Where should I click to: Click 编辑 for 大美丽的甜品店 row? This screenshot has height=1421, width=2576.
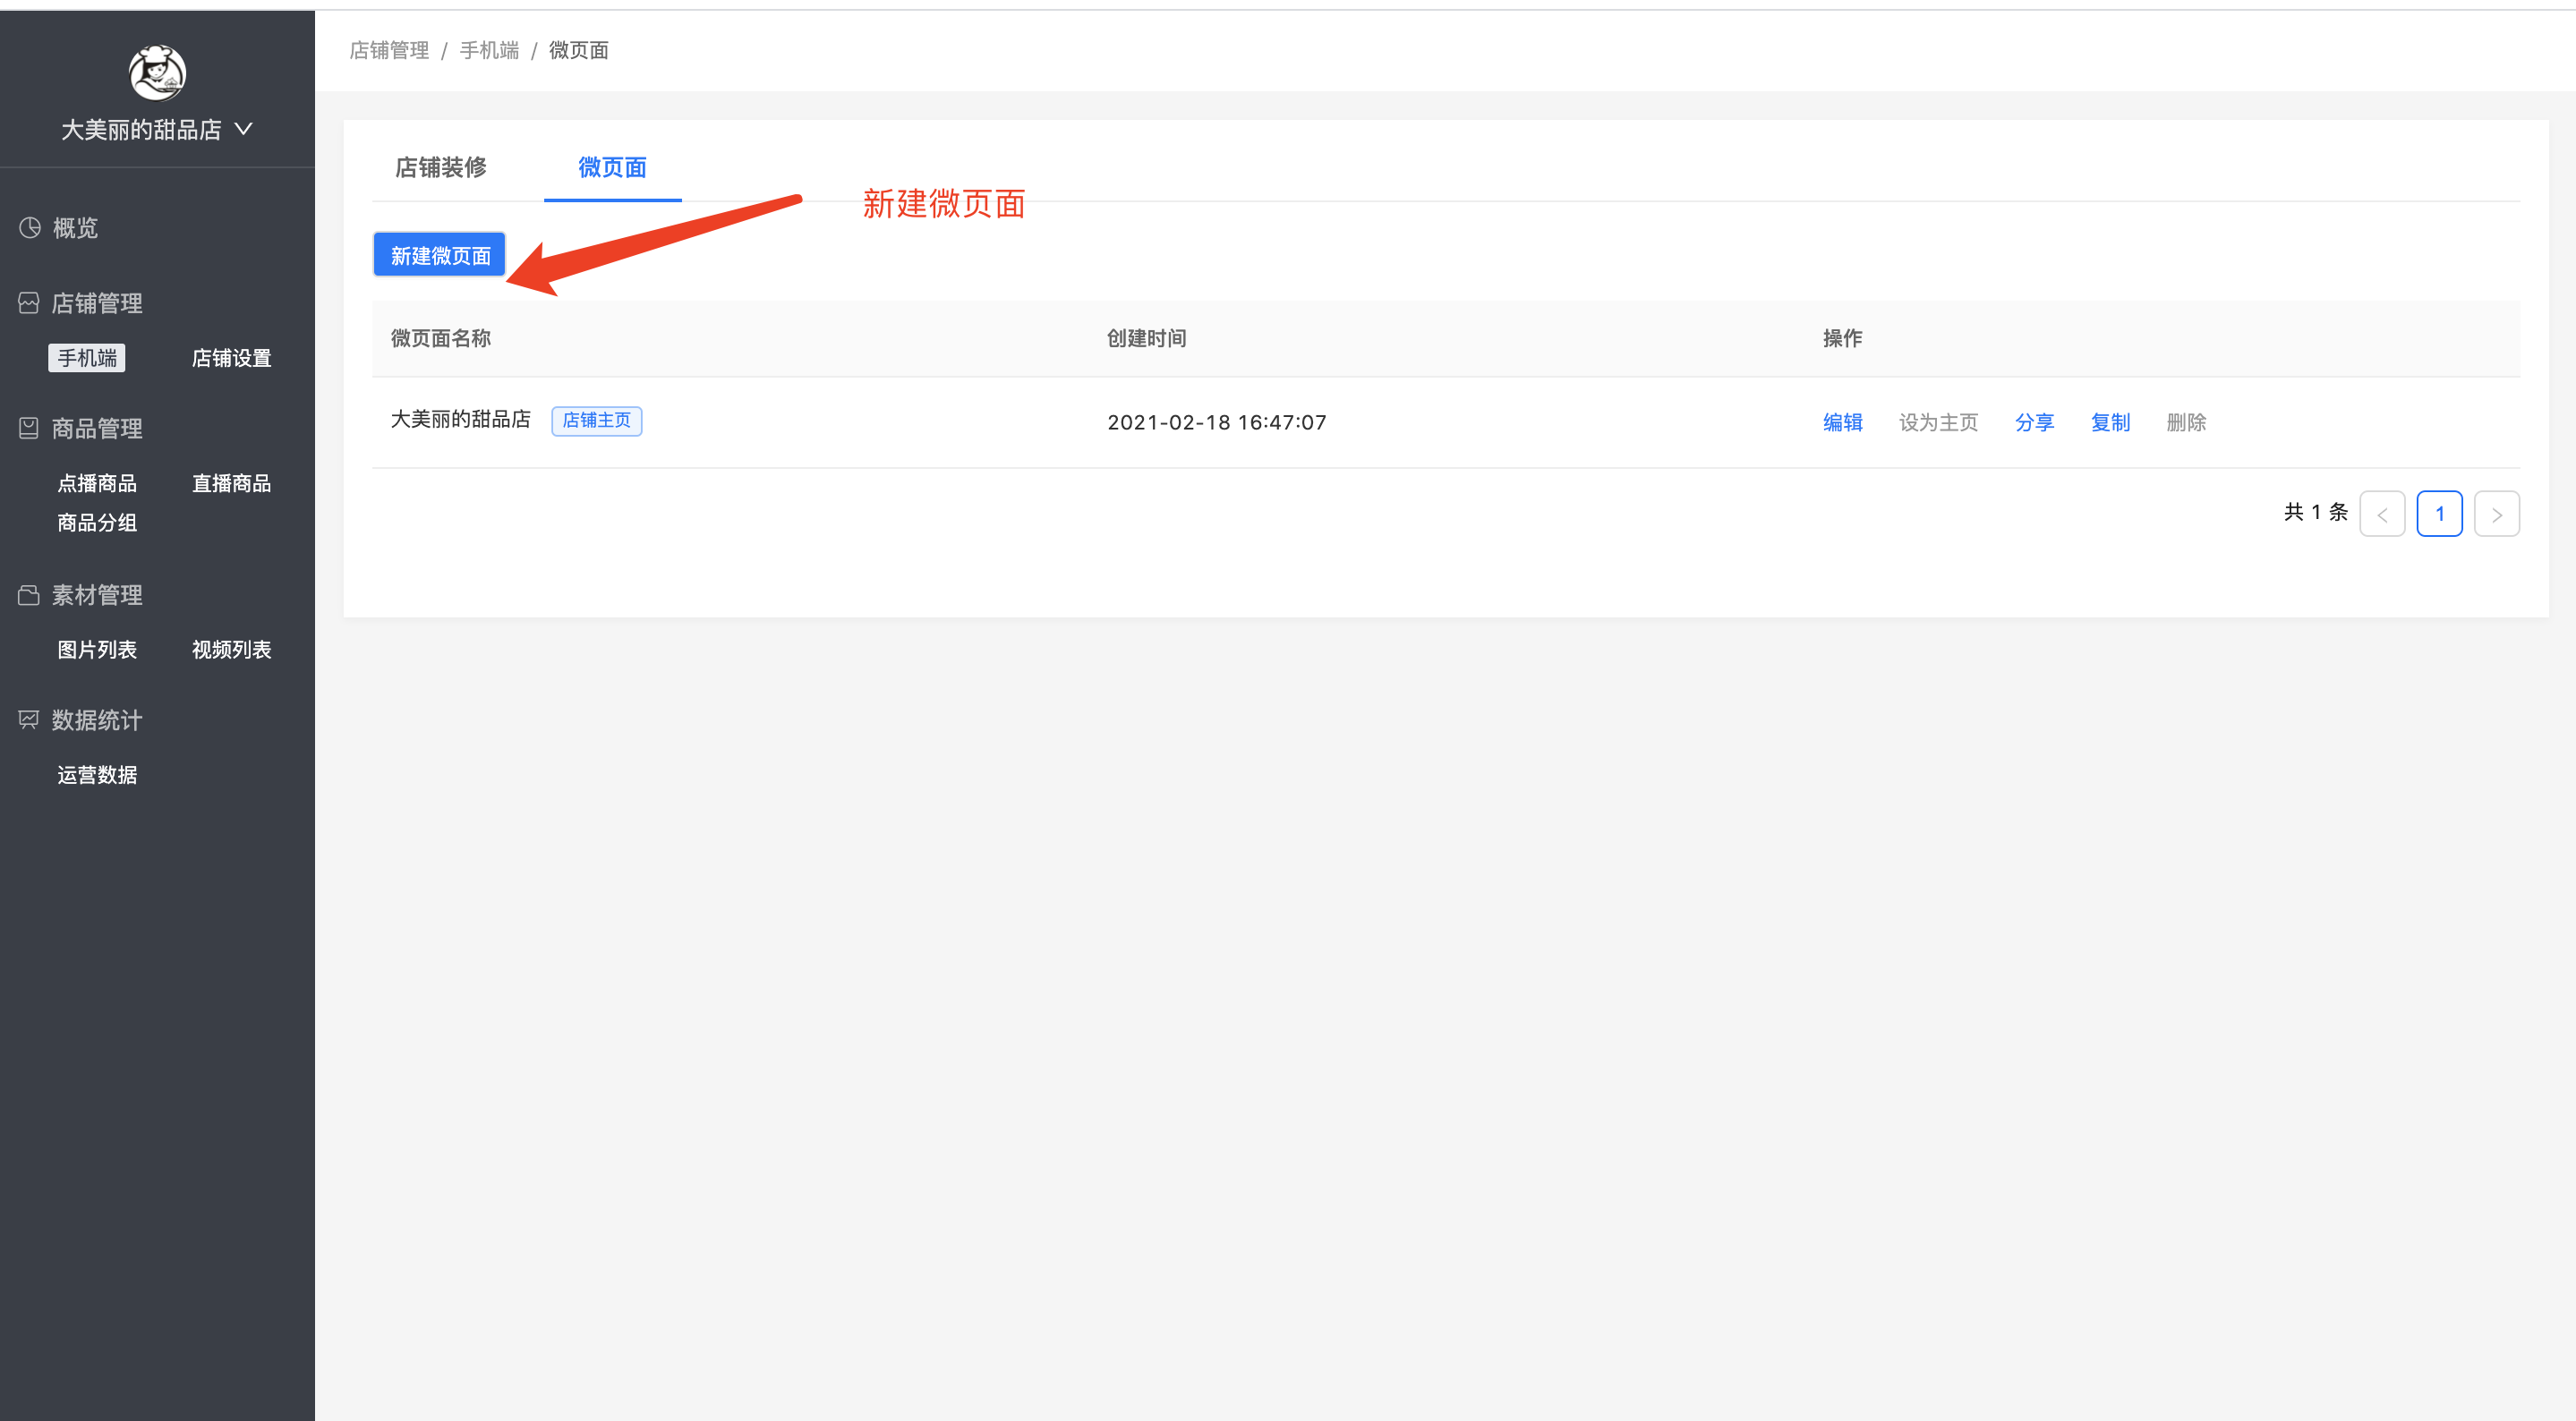click(x=1843, y=422)
